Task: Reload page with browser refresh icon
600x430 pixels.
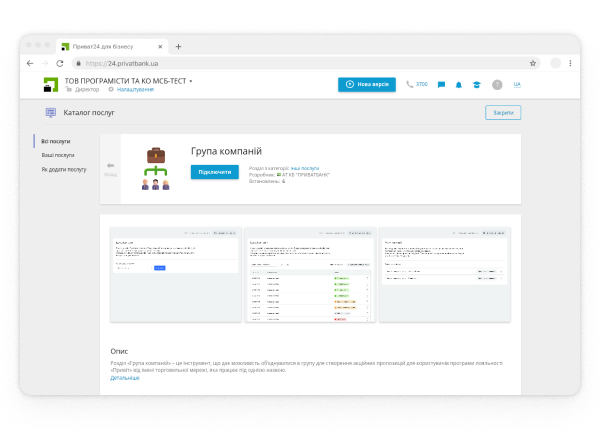Action: tap(60, 63)
